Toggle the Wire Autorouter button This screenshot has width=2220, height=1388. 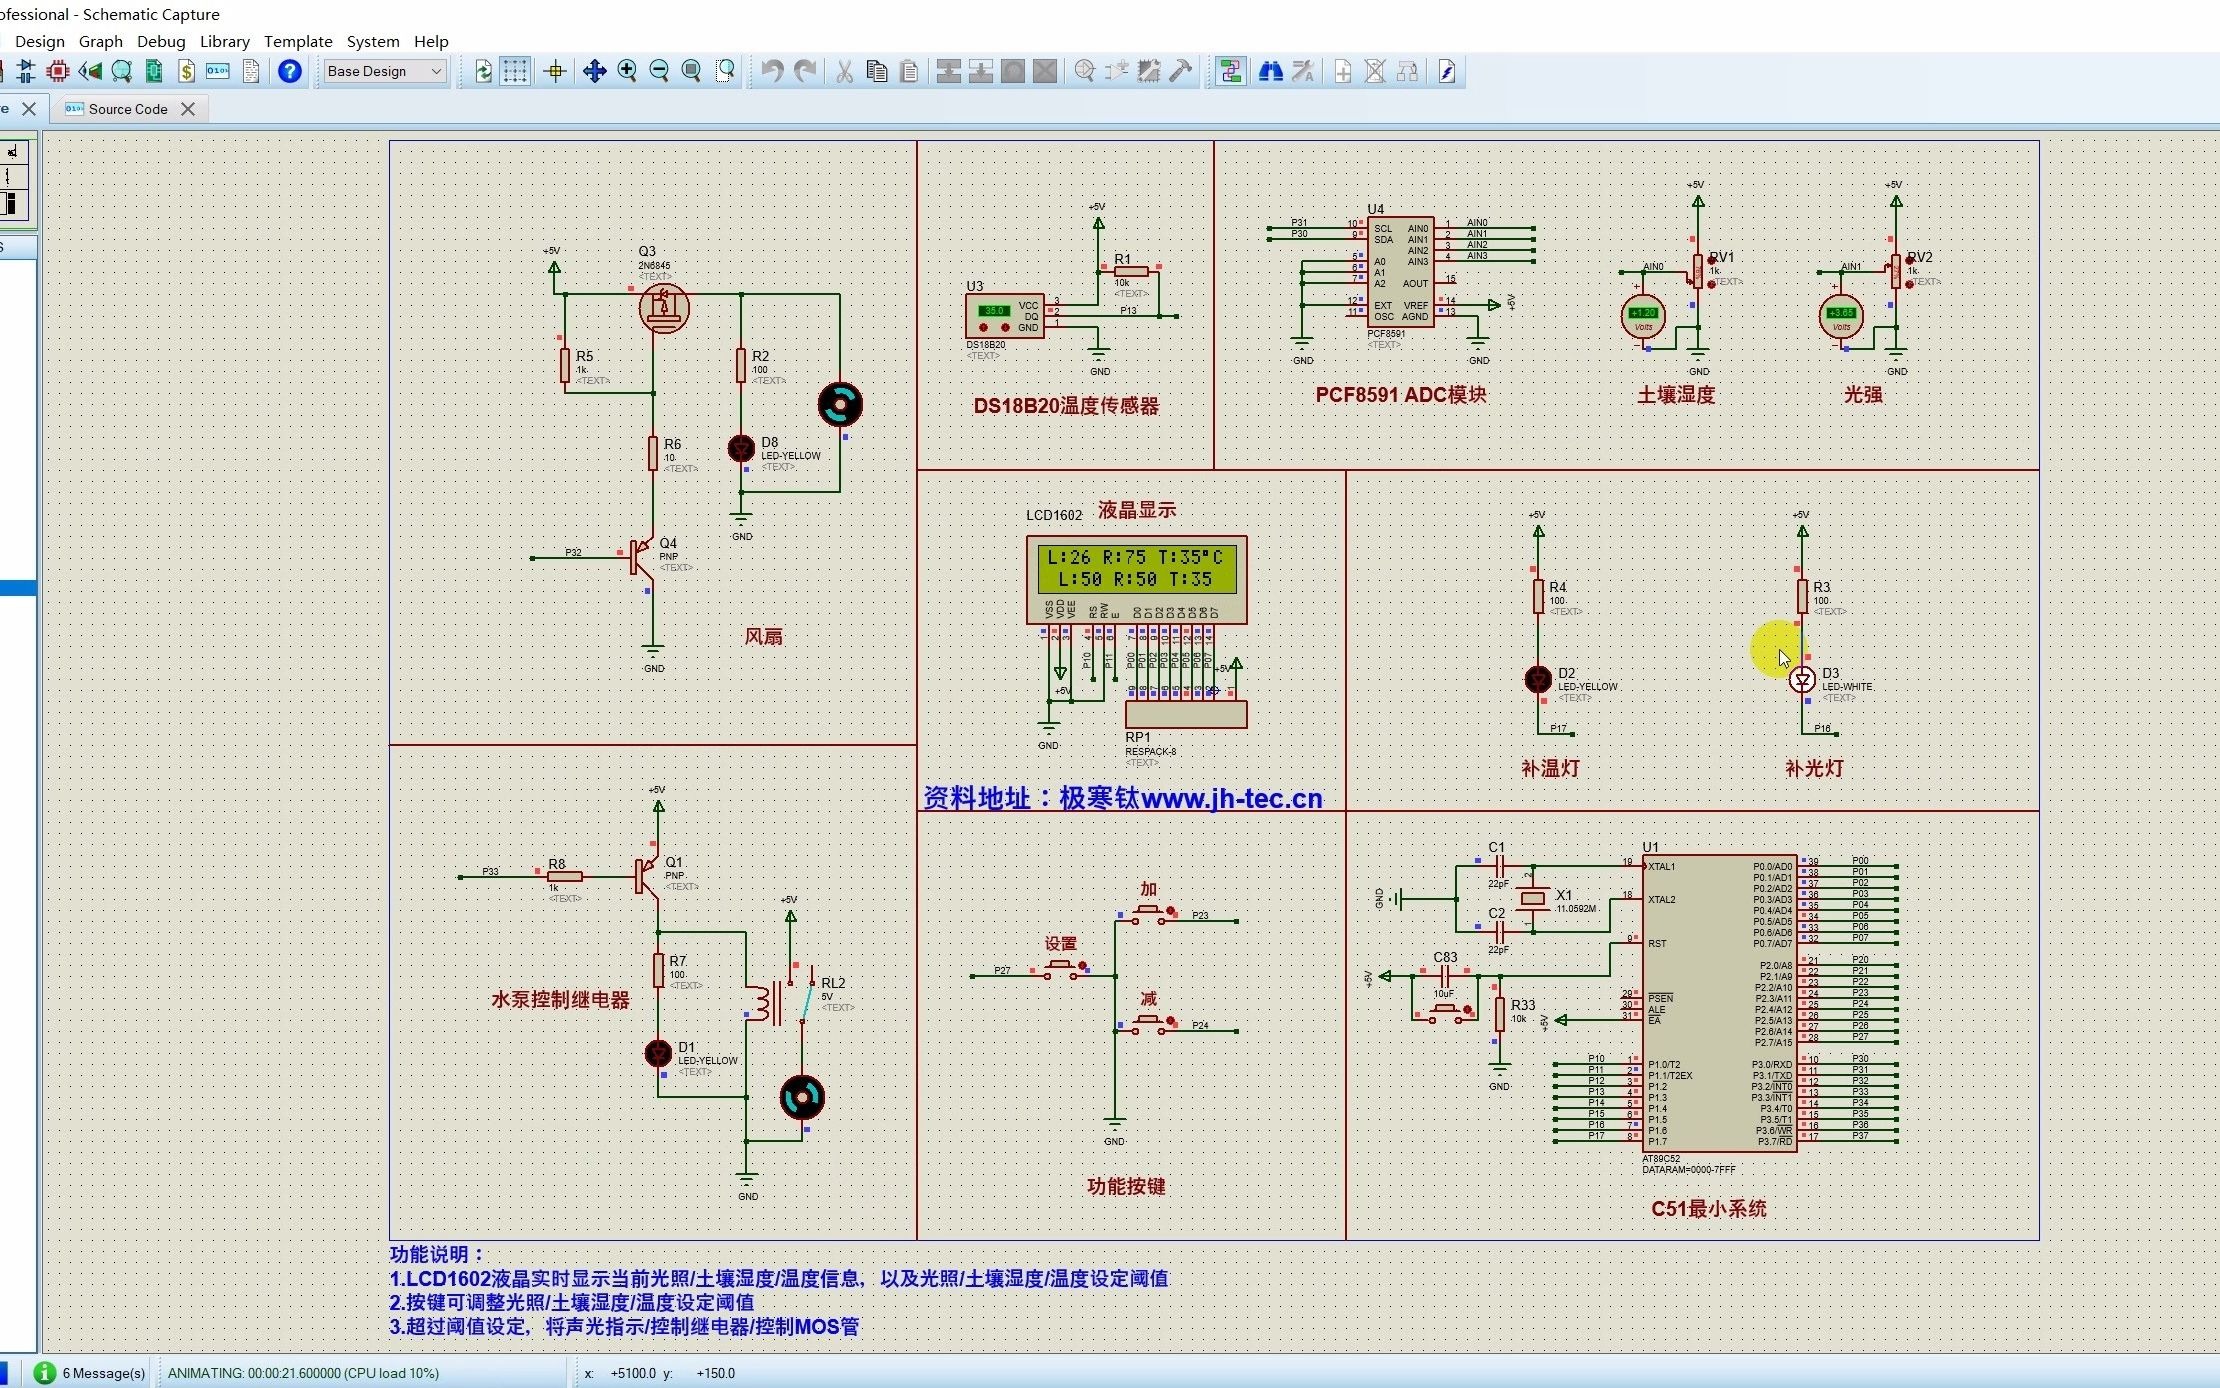point(1231,71)
